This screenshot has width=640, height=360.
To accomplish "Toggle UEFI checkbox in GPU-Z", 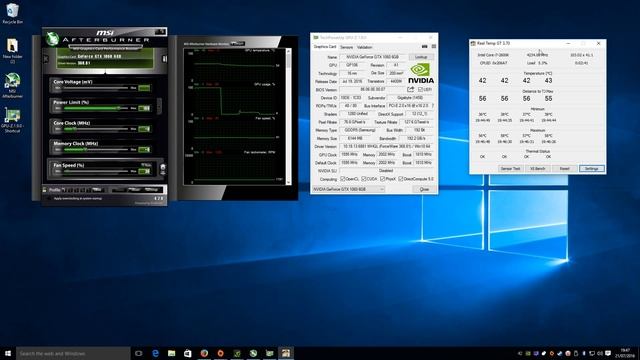I will pyautogui.click(x=420, y=89).
